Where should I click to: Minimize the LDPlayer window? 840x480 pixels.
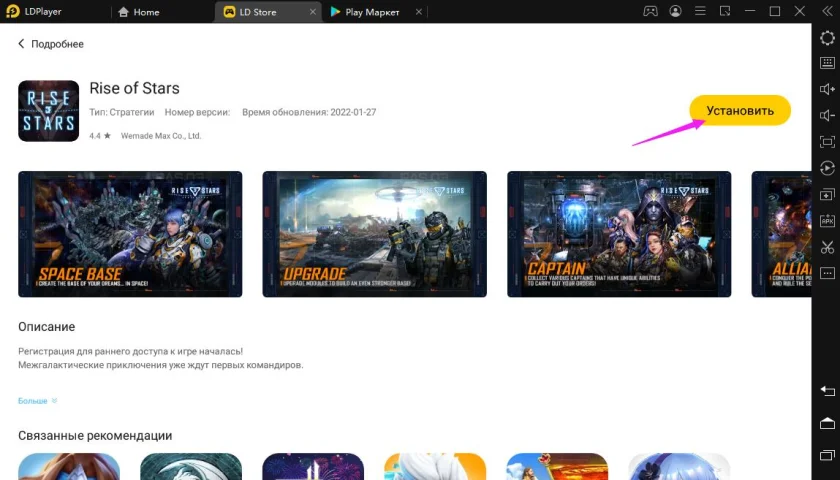[x=750, y=11]
